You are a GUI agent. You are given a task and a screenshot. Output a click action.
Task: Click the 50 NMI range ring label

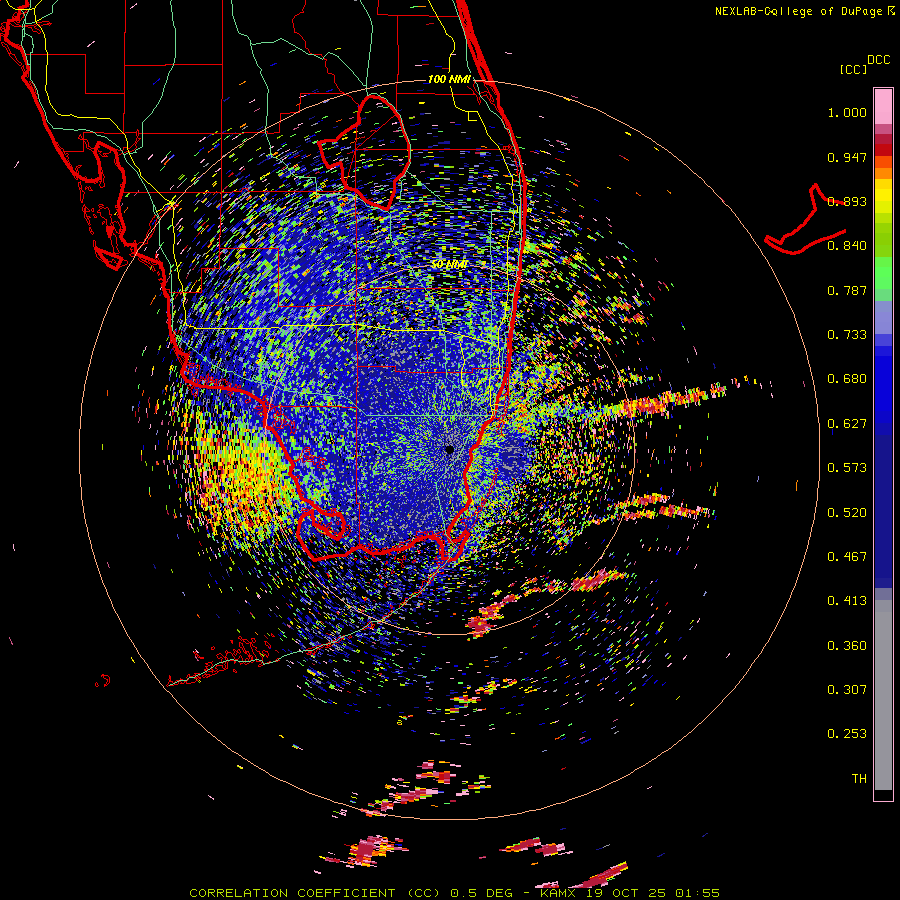pyautogui.click(x=449, y=264)
